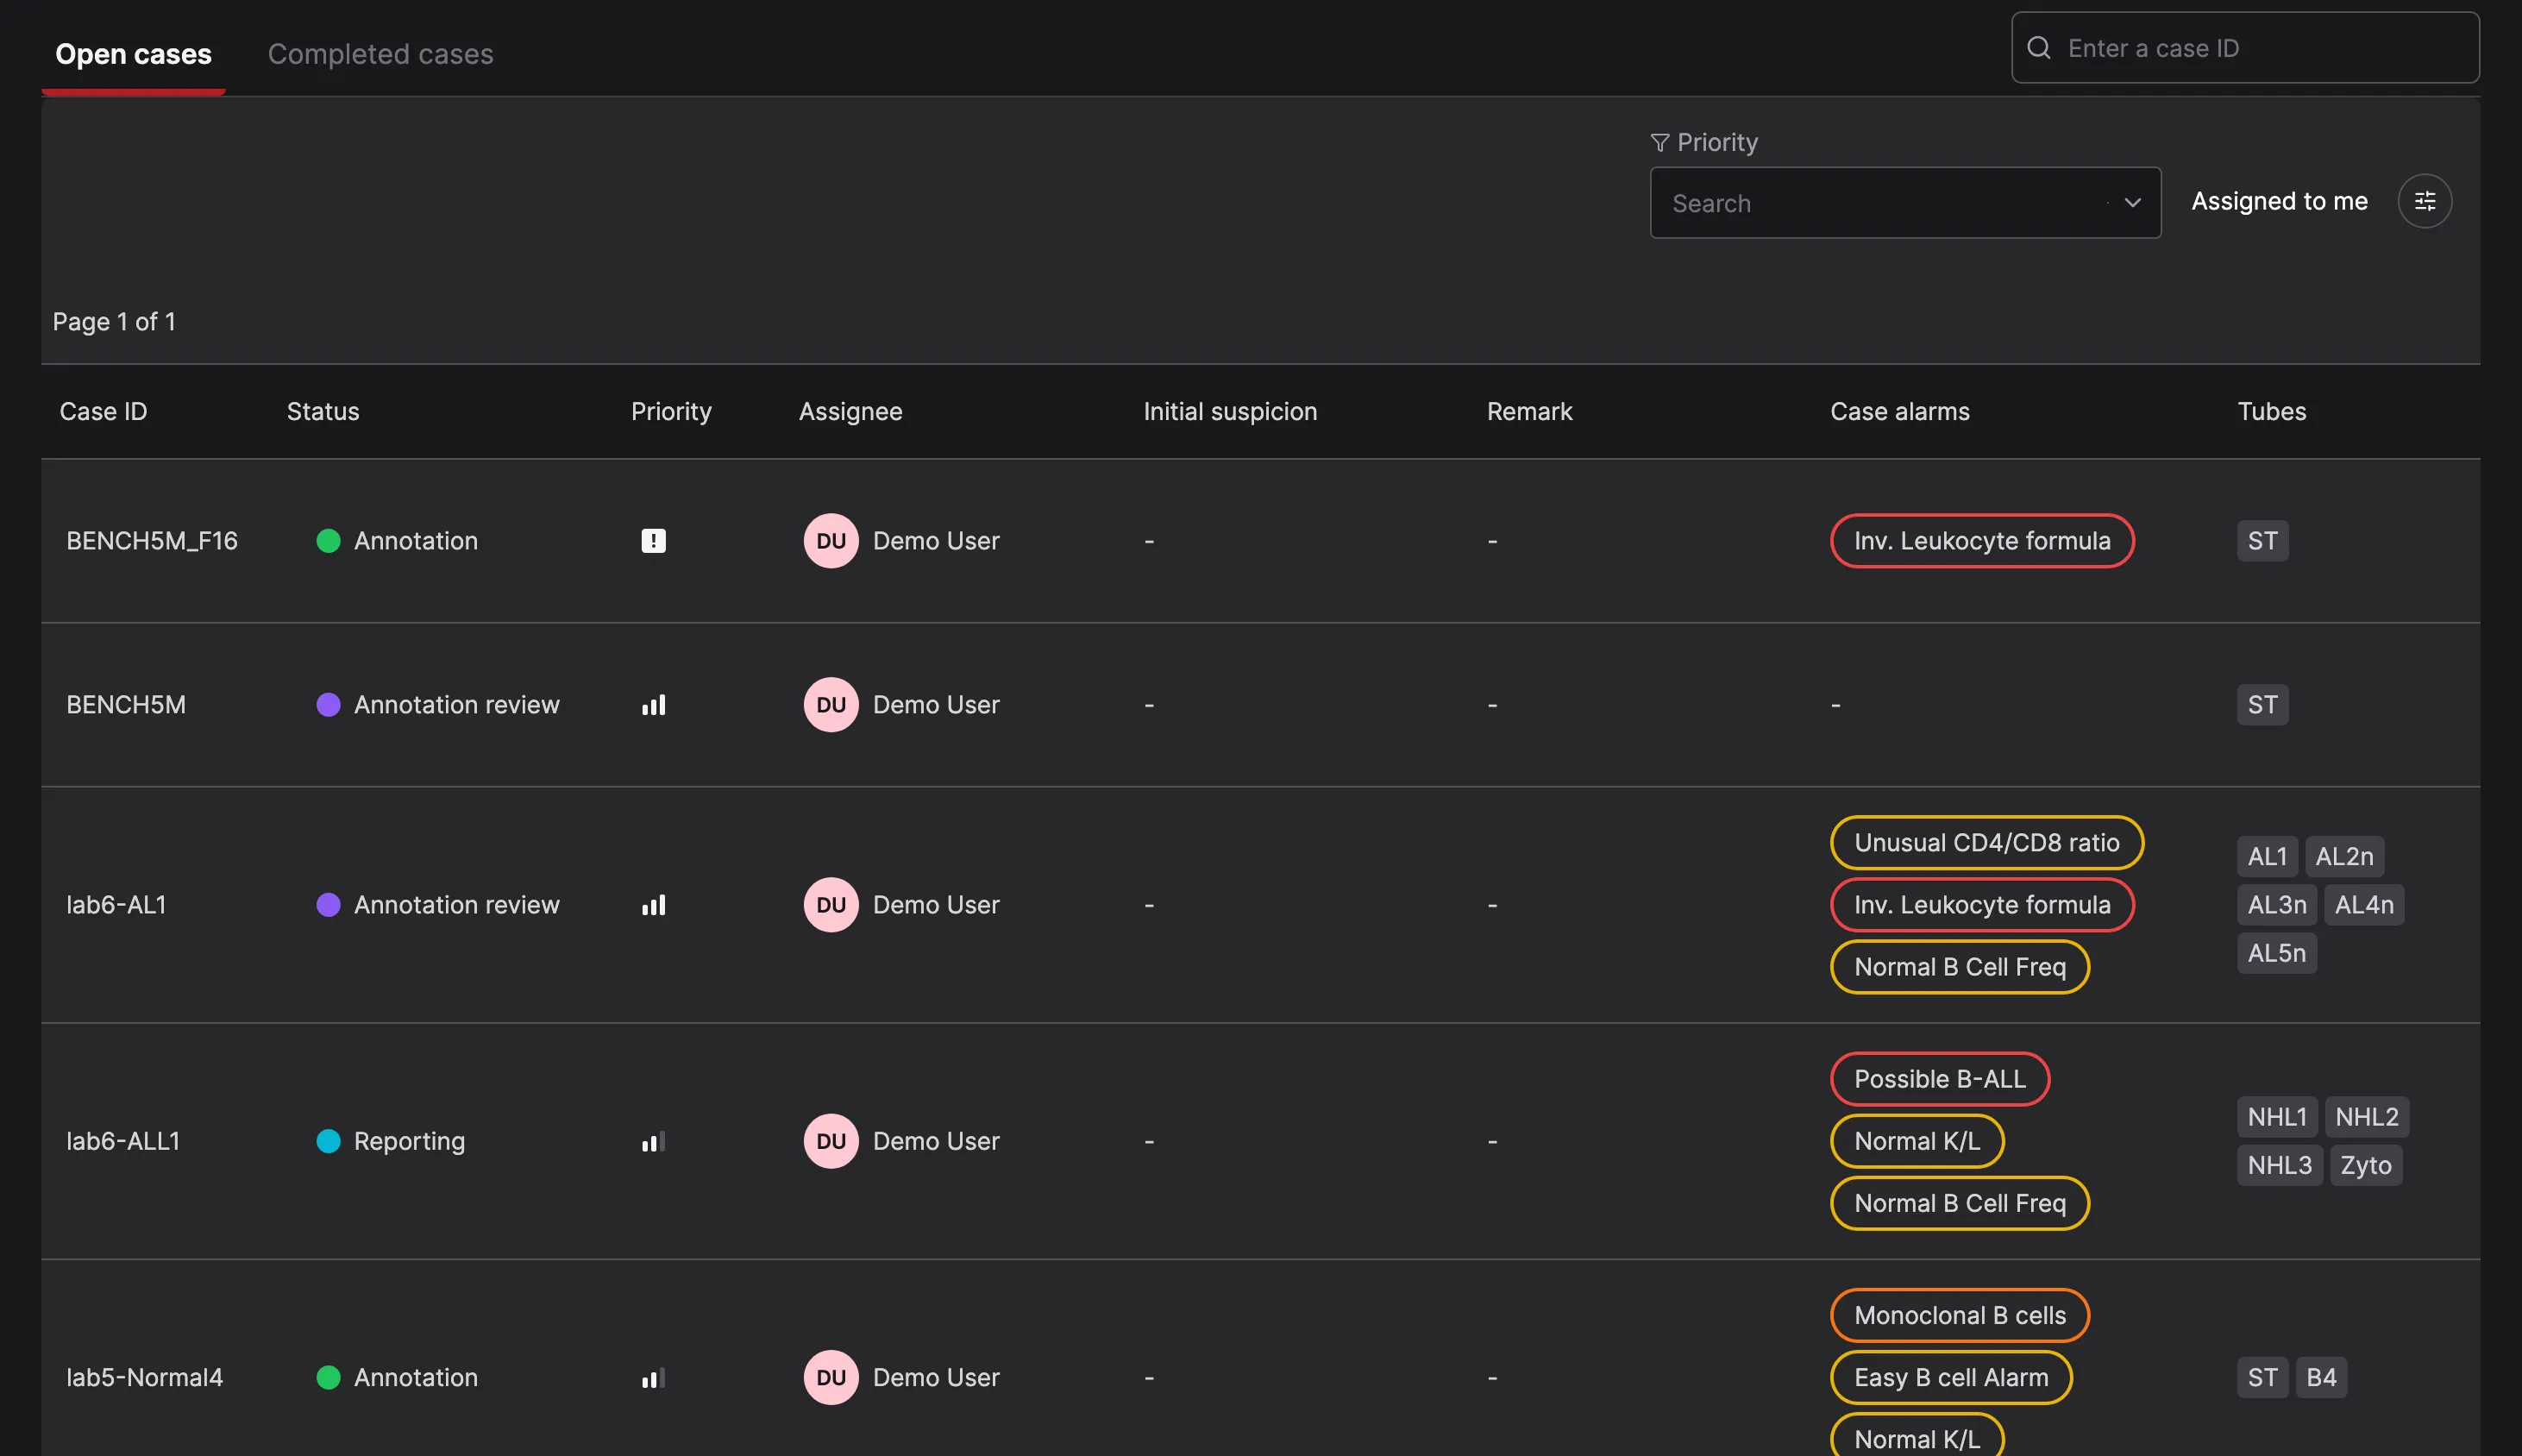This screenshot has width=2522, height=1456.
Task: Switch to the Open cases tab
Action: point(133,54)
